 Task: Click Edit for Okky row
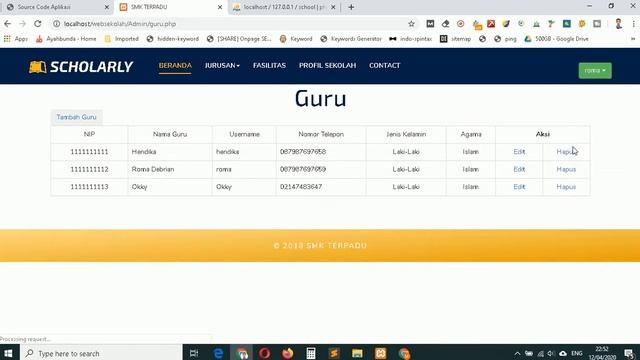point(519,187)
